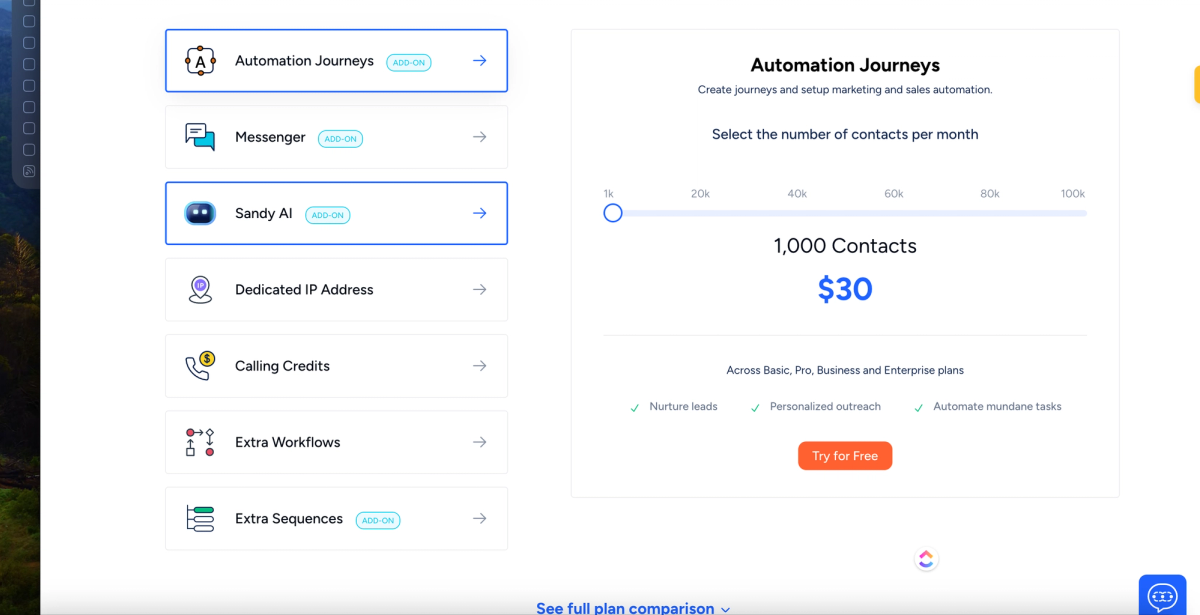Click the arrow on the Automation Journeys row
The width and height of the screenshot is (1200, 615).
coord(480,61)
